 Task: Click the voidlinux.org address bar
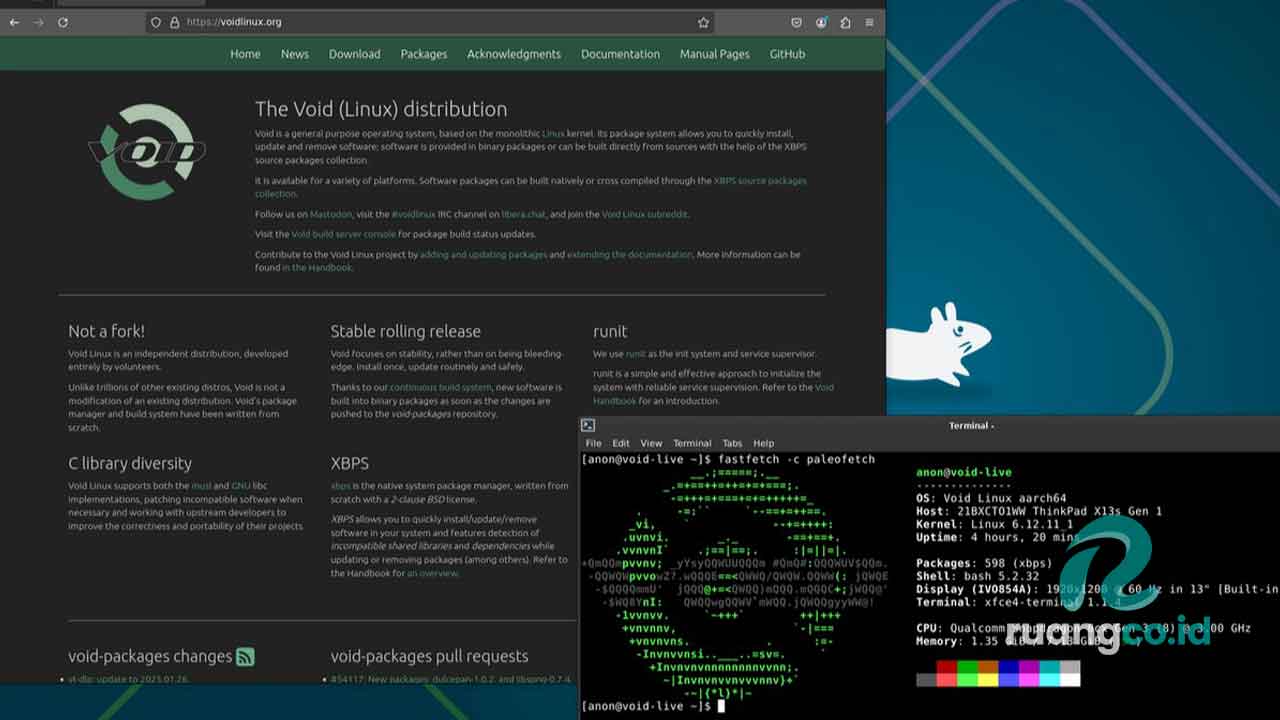coord(430,22)
